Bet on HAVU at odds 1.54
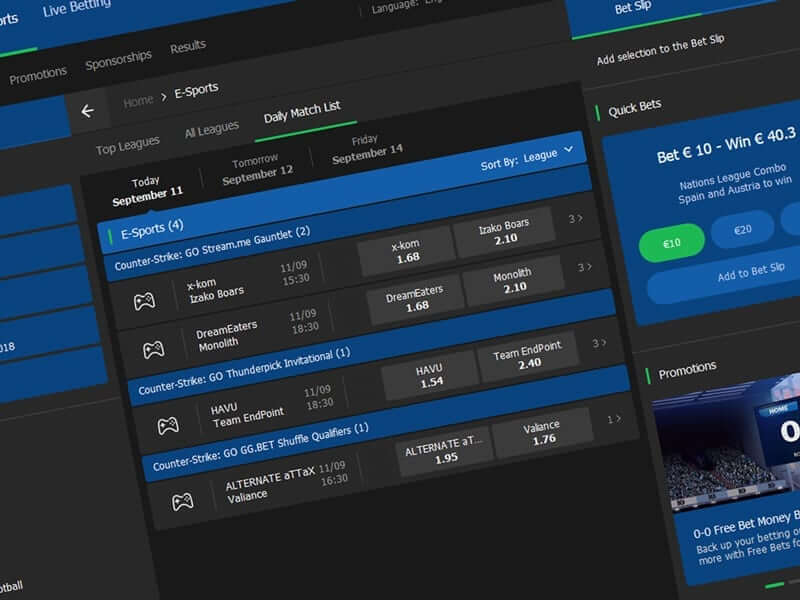This screenshot has width=800, height=600. (430, 376)
